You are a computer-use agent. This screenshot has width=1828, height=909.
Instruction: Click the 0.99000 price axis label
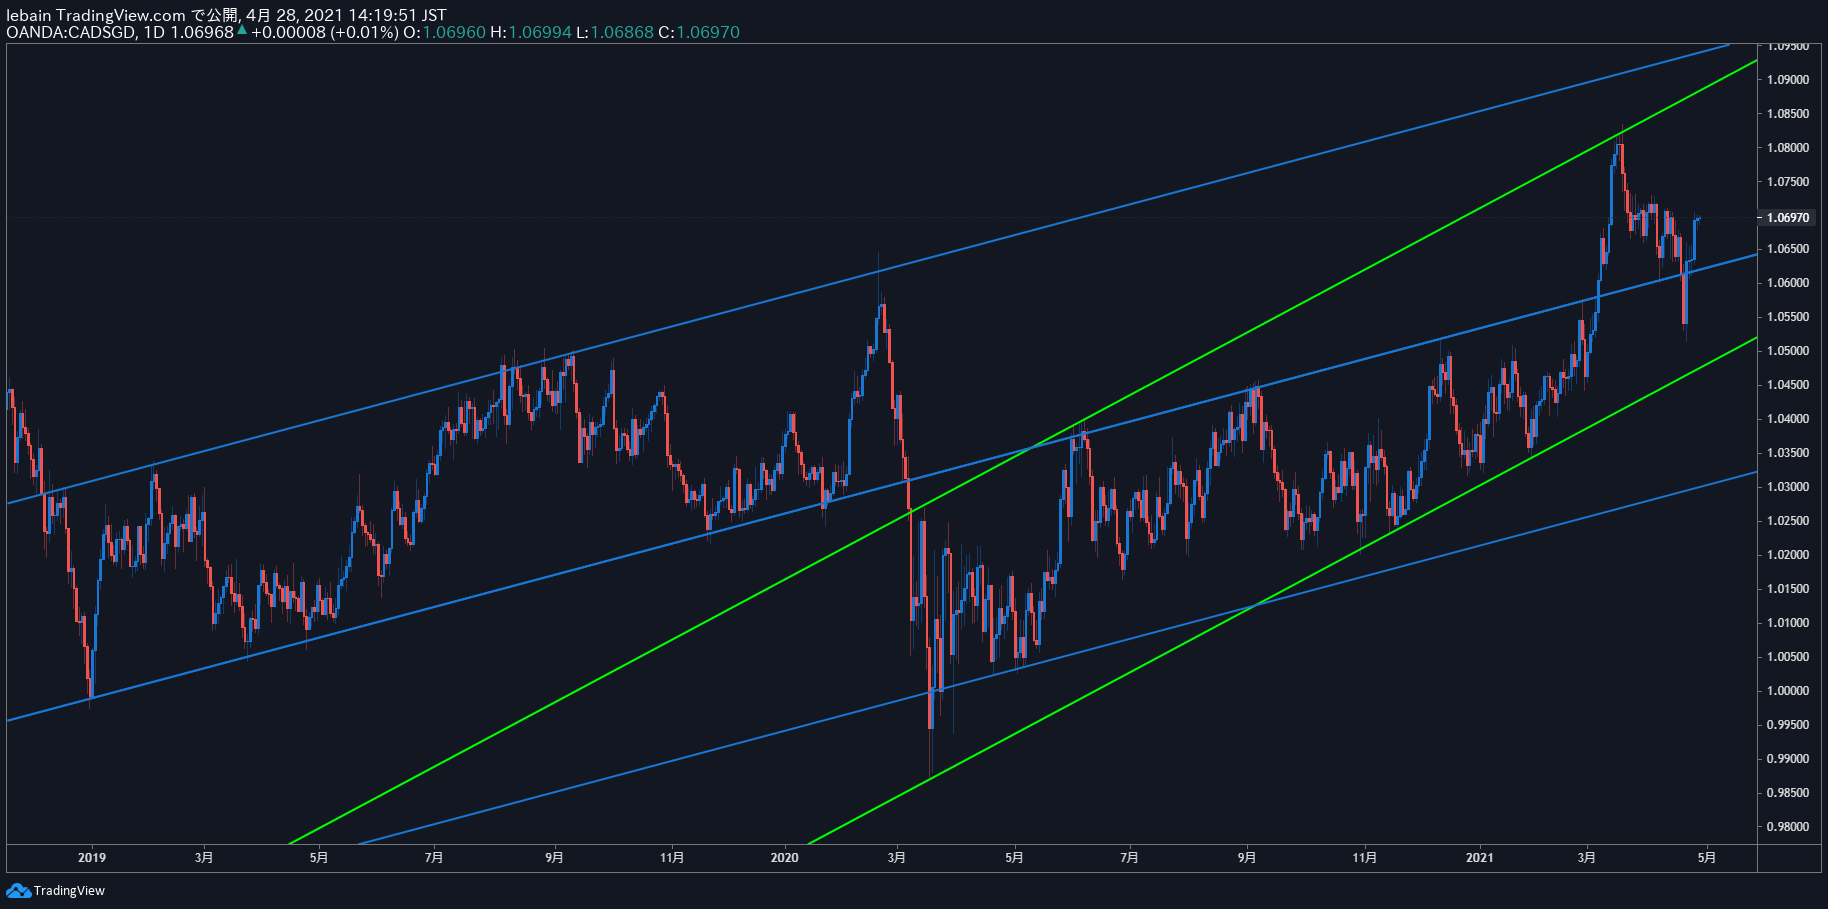click(x=1788, y=759)
